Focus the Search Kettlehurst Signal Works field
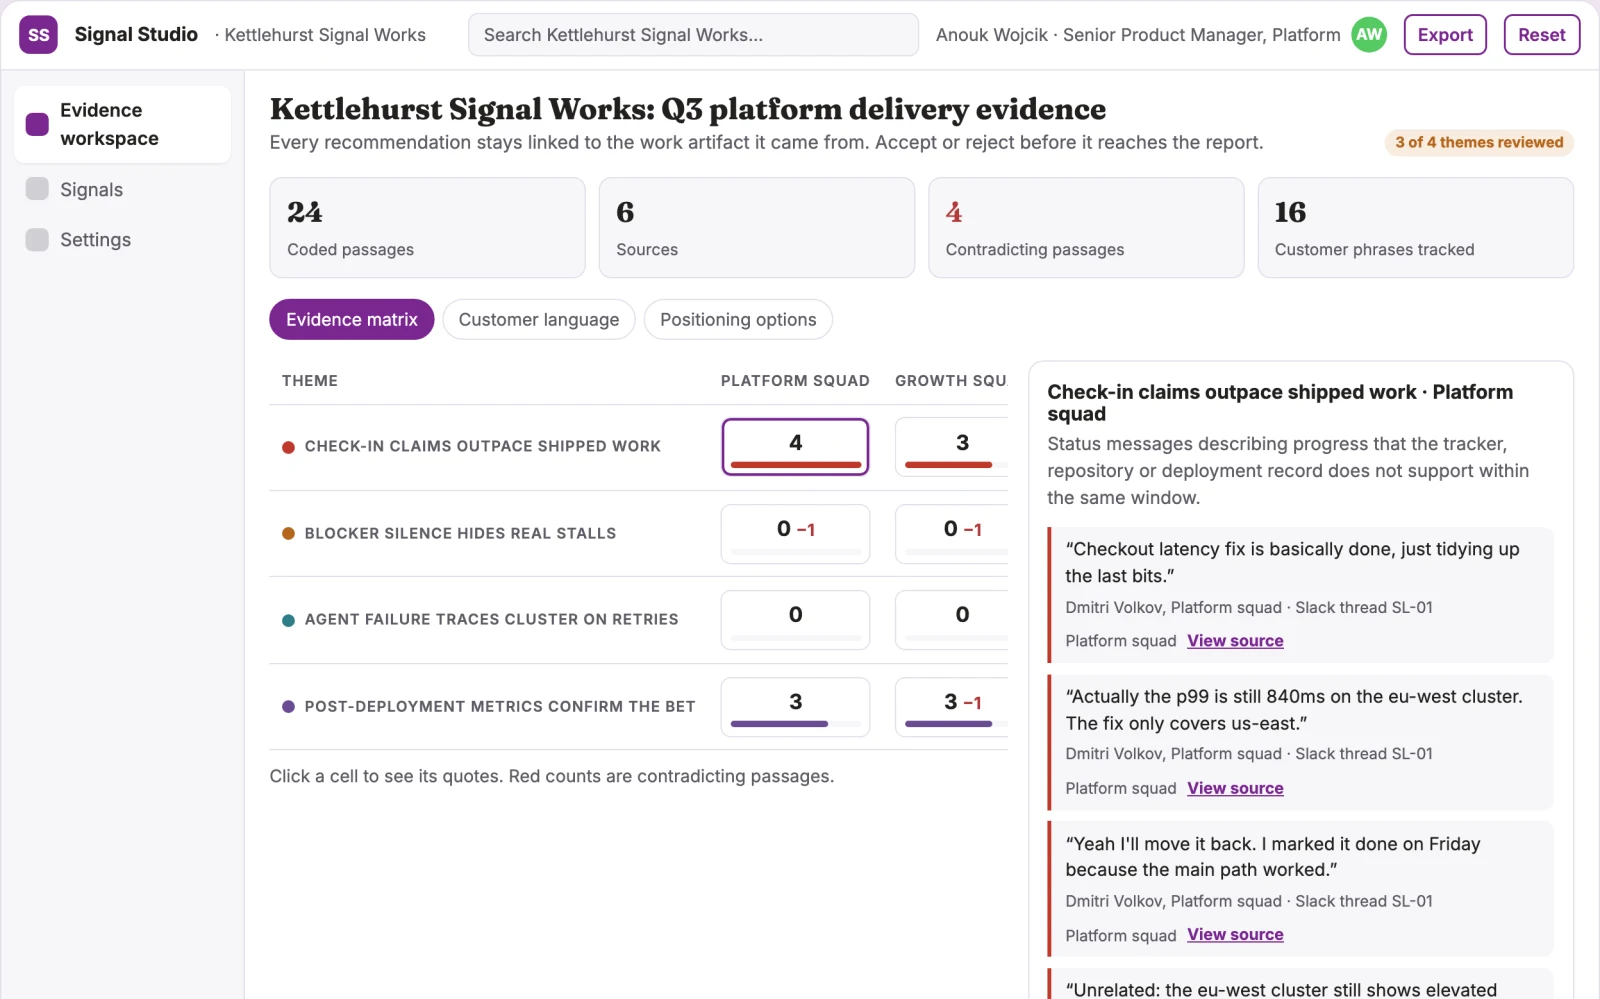The width and height of the screenshot is (1600, 999). pos(693,35)
